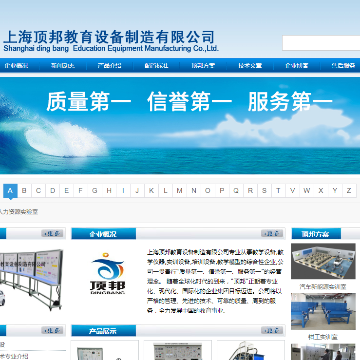
Task: Click letter T in the alphabet index
Action: 278,191
